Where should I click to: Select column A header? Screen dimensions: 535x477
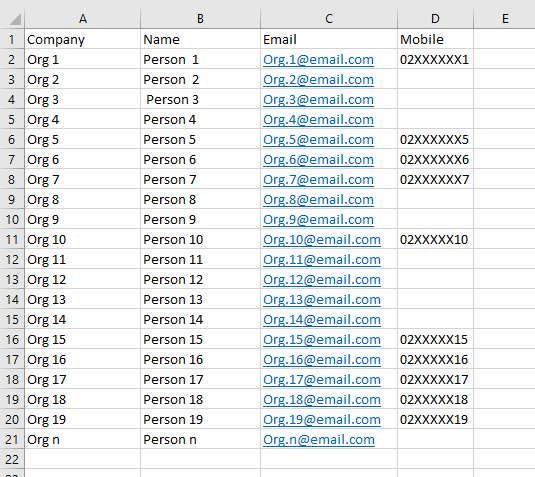[83, 19]
